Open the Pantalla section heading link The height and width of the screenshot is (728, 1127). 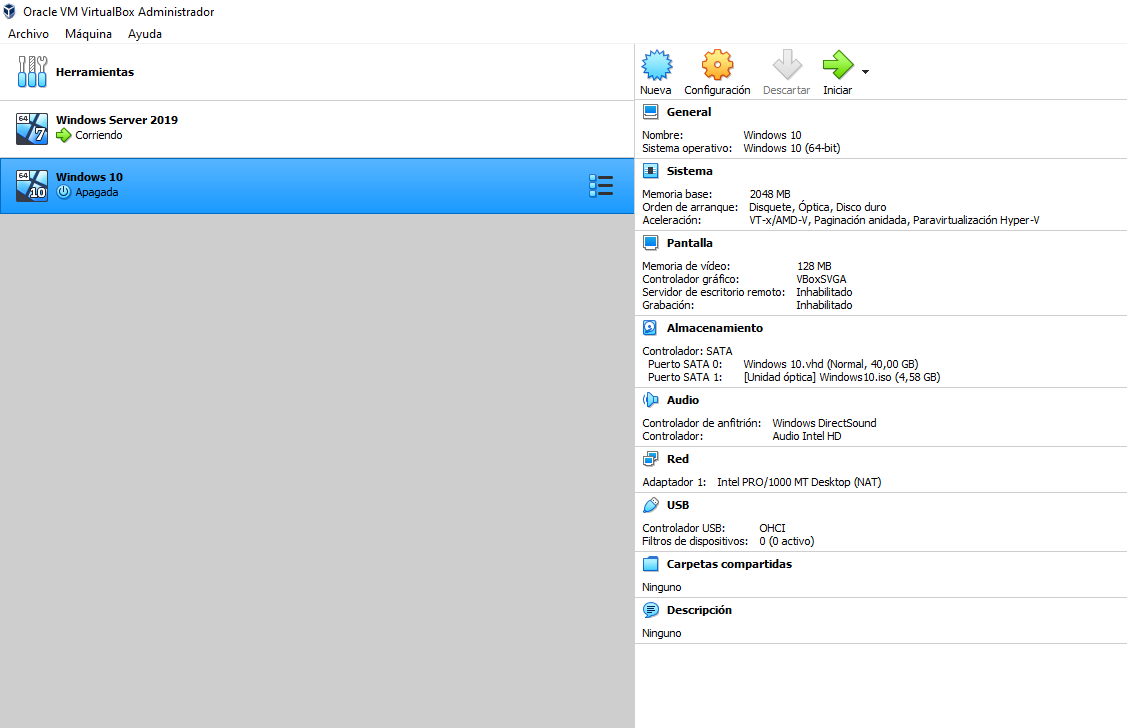689,243
